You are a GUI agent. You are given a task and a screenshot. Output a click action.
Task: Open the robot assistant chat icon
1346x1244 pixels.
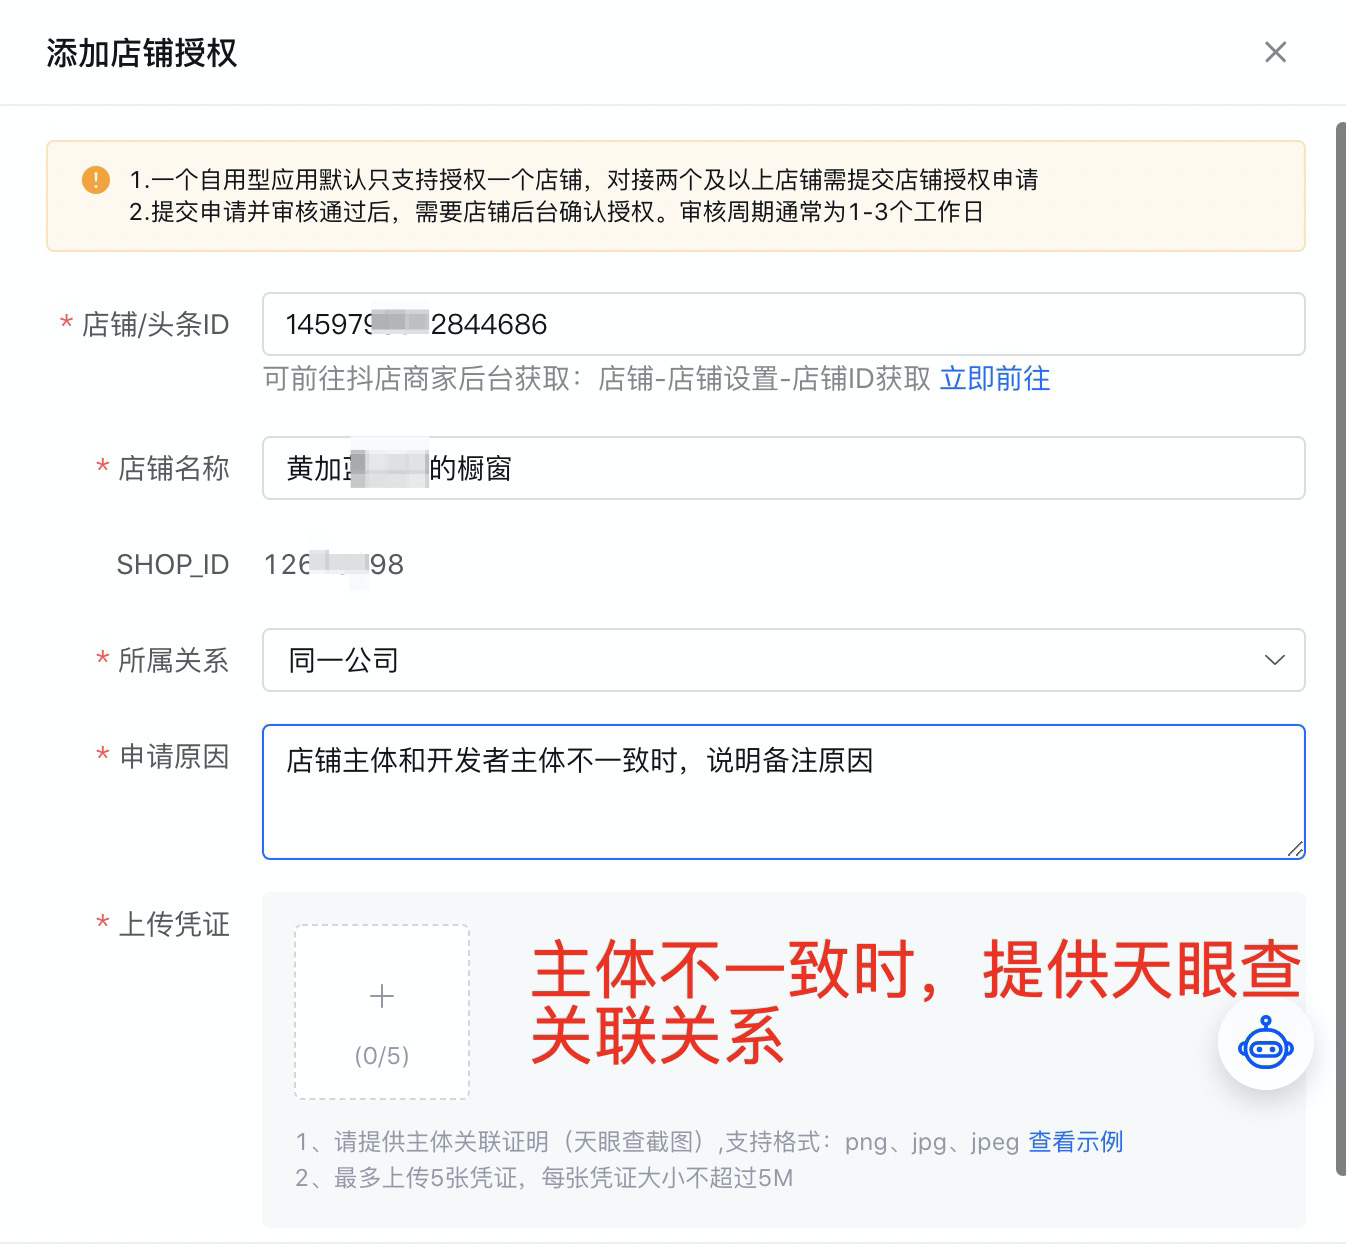pos(1265,1042)
